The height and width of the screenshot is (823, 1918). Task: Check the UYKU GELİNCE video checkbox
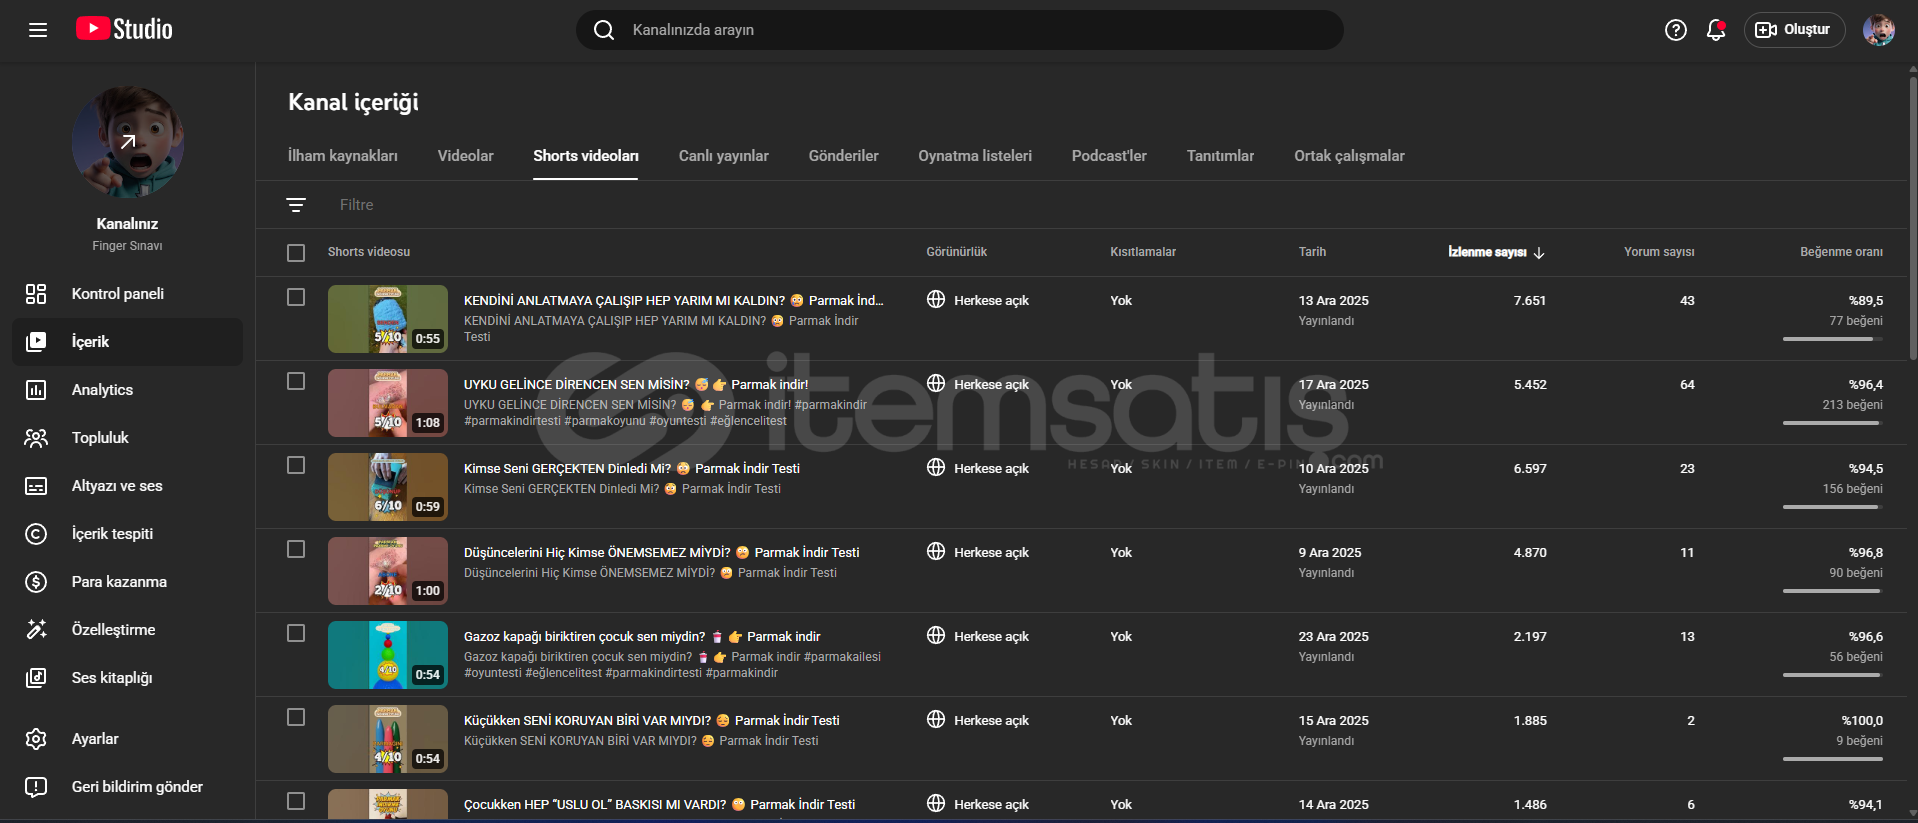coord(296,381)
